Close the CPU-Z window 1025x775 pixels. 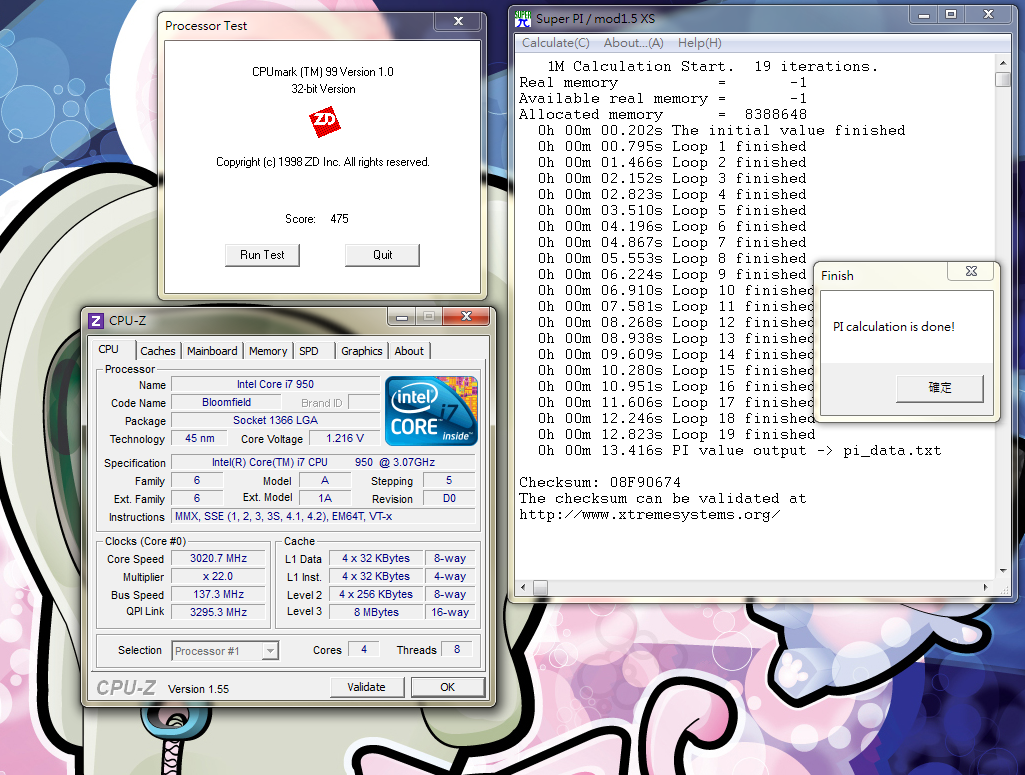click(466, 317)
